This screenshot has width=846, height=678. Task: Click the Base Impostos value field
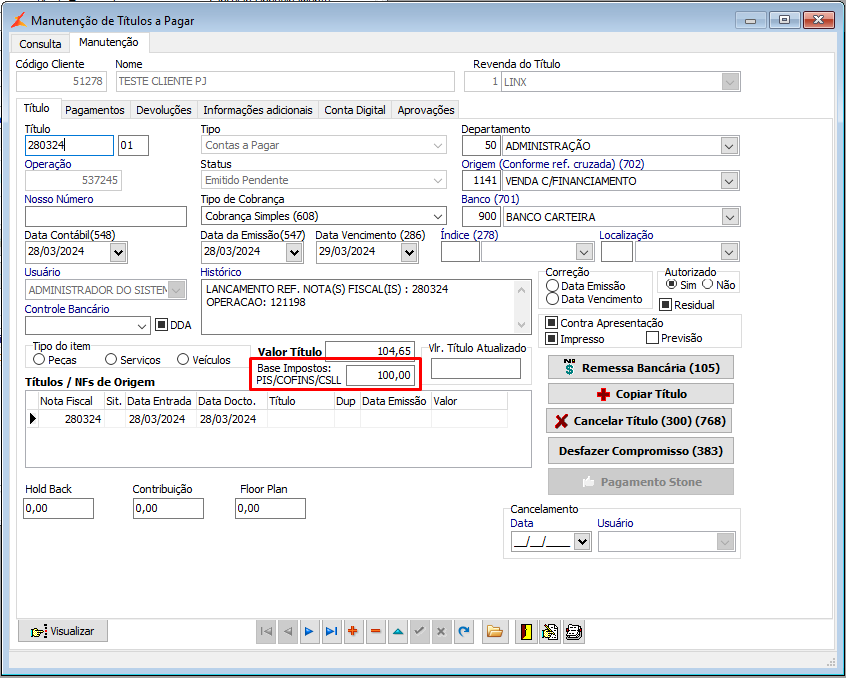coord(381,375)
